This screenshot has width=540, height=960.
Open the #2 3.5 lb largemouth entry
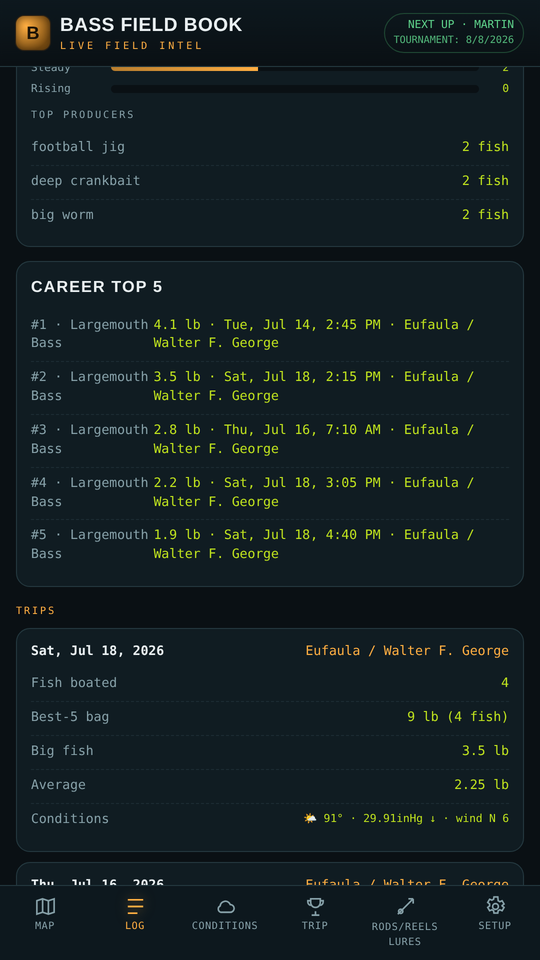[270, 386]
